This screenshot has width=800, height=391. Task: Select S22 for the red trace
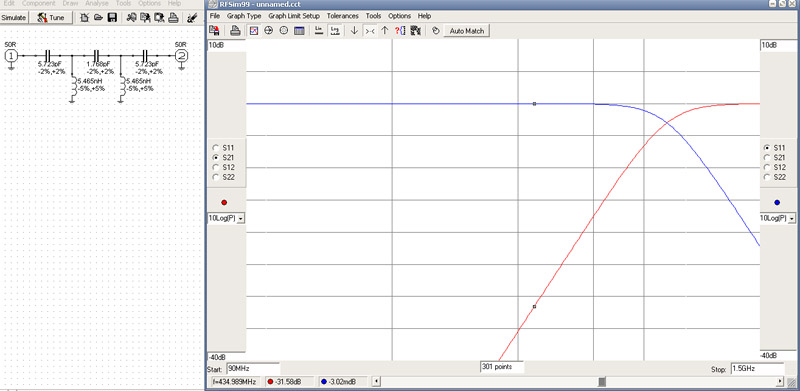pyautogui.click(x=216, y=177)
